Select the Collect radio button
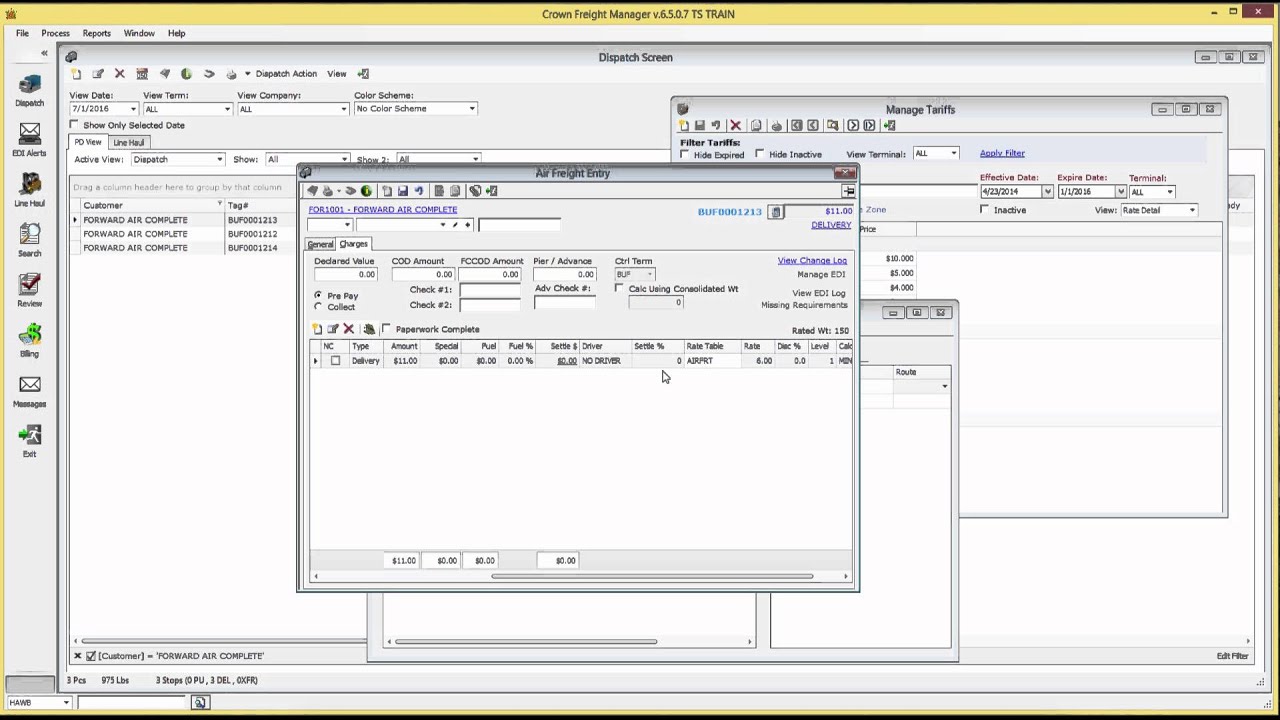The image size is (1280, 720). 318,307
